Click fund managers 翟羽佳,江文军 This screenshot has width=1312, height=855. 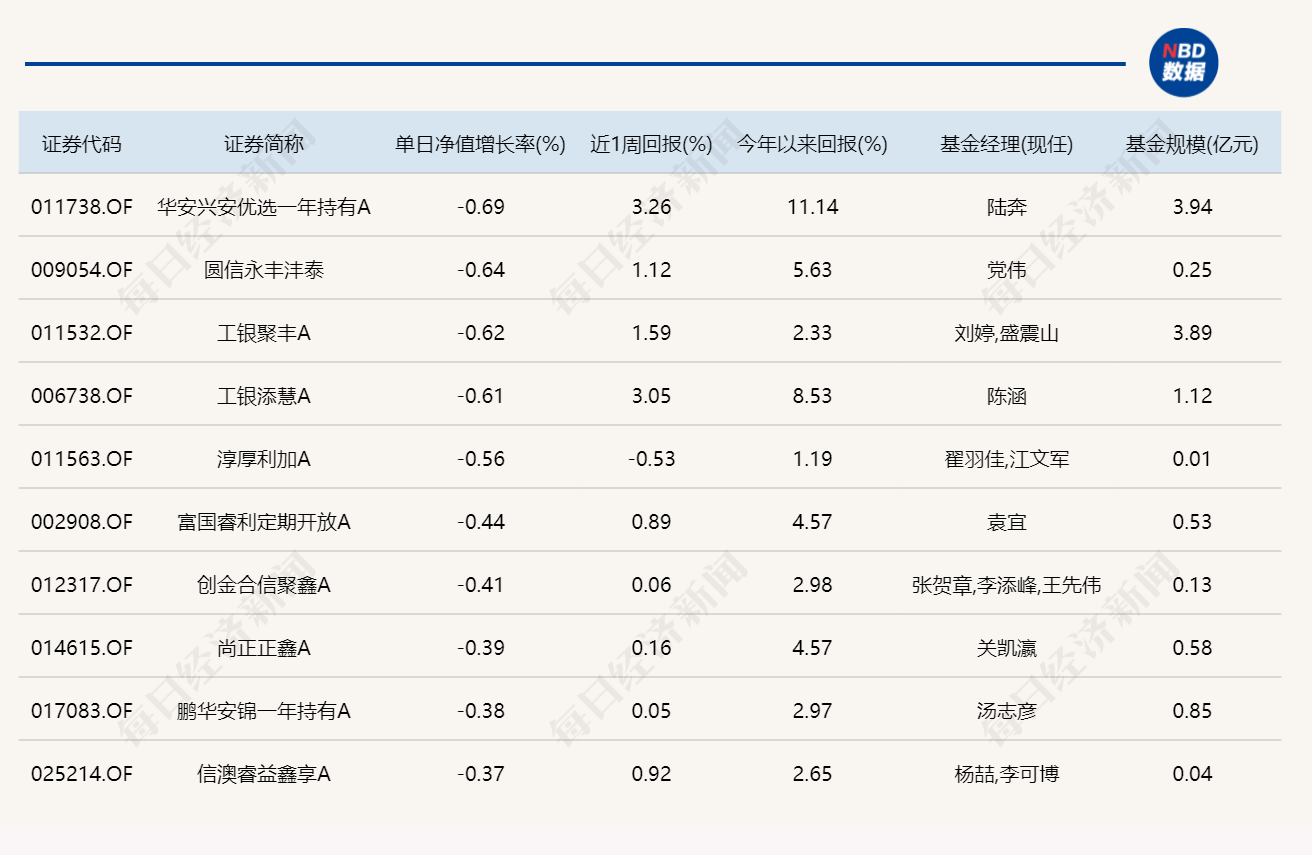pyautogui.click(x=1006, y=459)
